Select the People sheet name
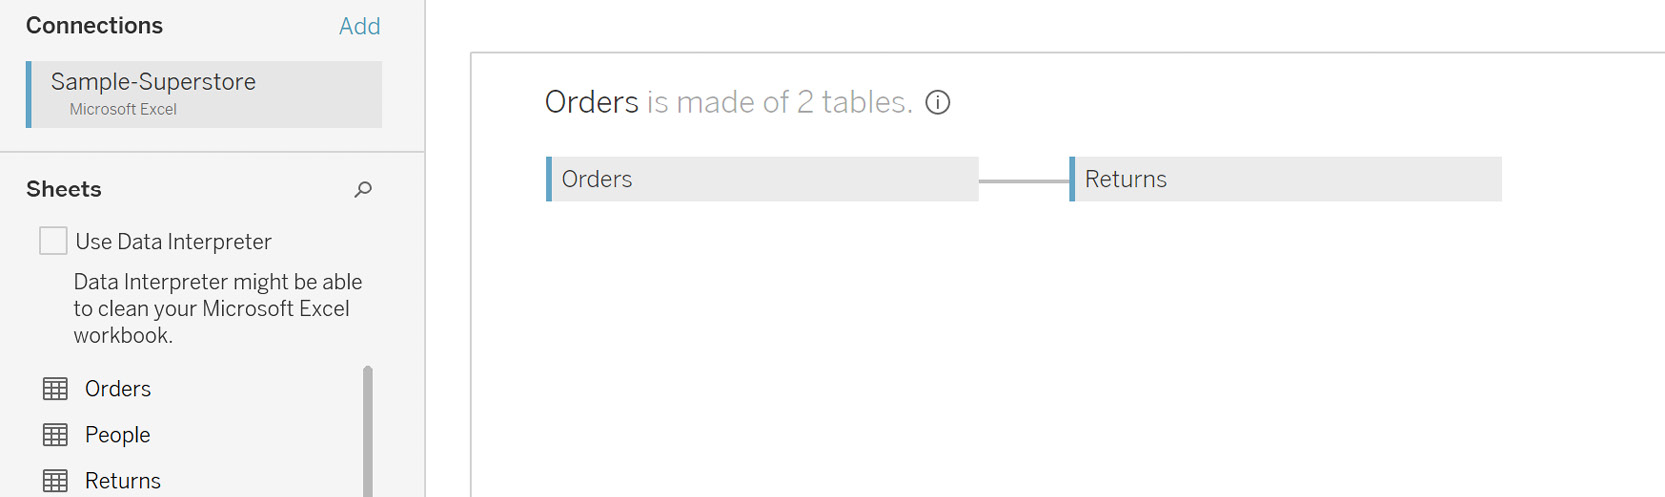The width and height of the screenshot is (1665, 497). coord(118,435)
